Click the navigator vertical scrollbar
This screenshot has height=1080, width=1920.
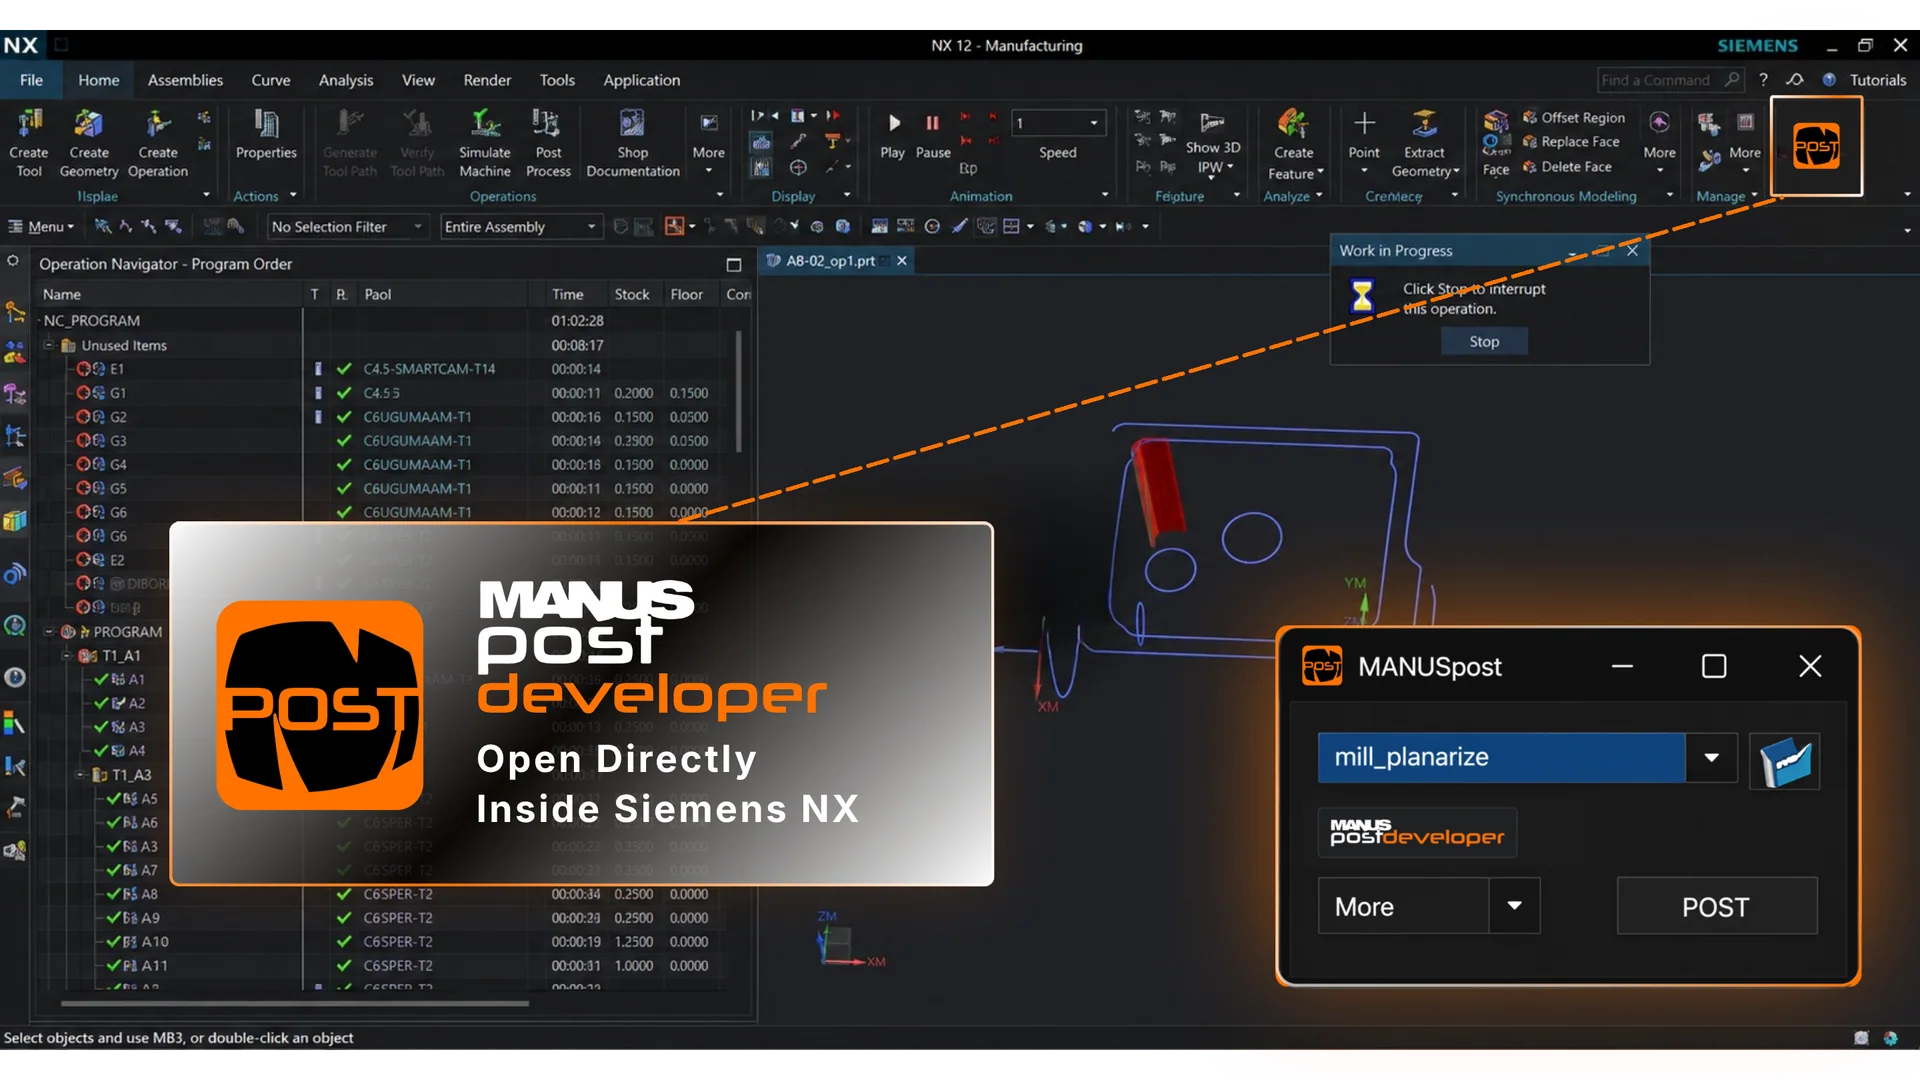(x=739, y=392)
